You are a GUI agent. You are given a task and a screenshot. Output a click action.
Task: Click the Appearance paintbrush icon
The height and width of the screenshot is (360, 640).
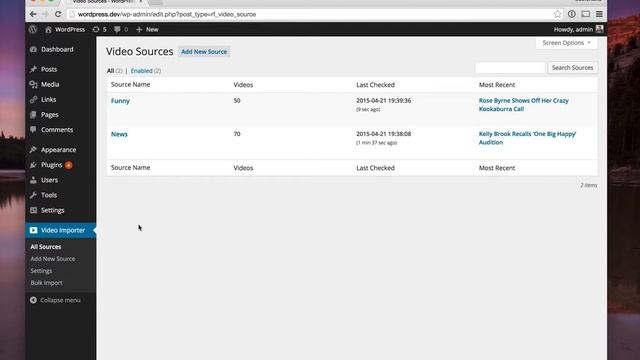tap(33, 150)
